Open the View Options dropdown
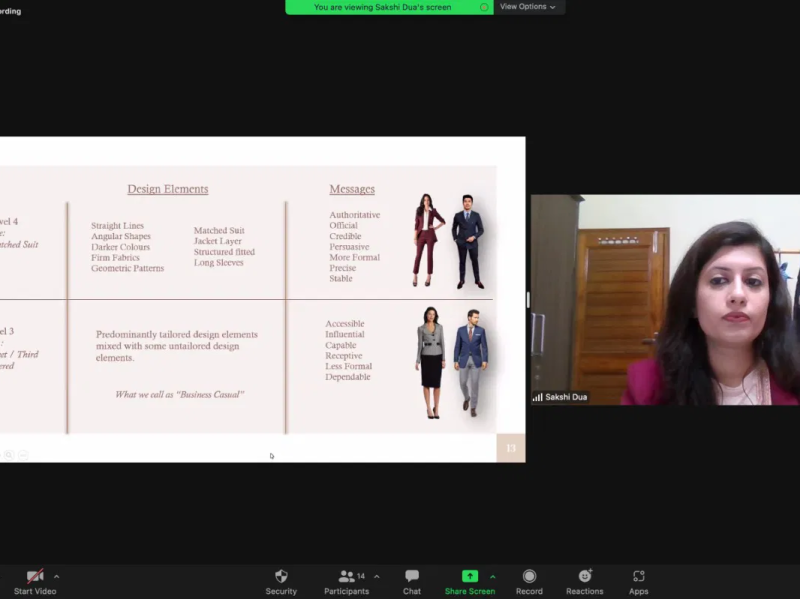Viewport: 800px width, 599px height. (528, 7)
